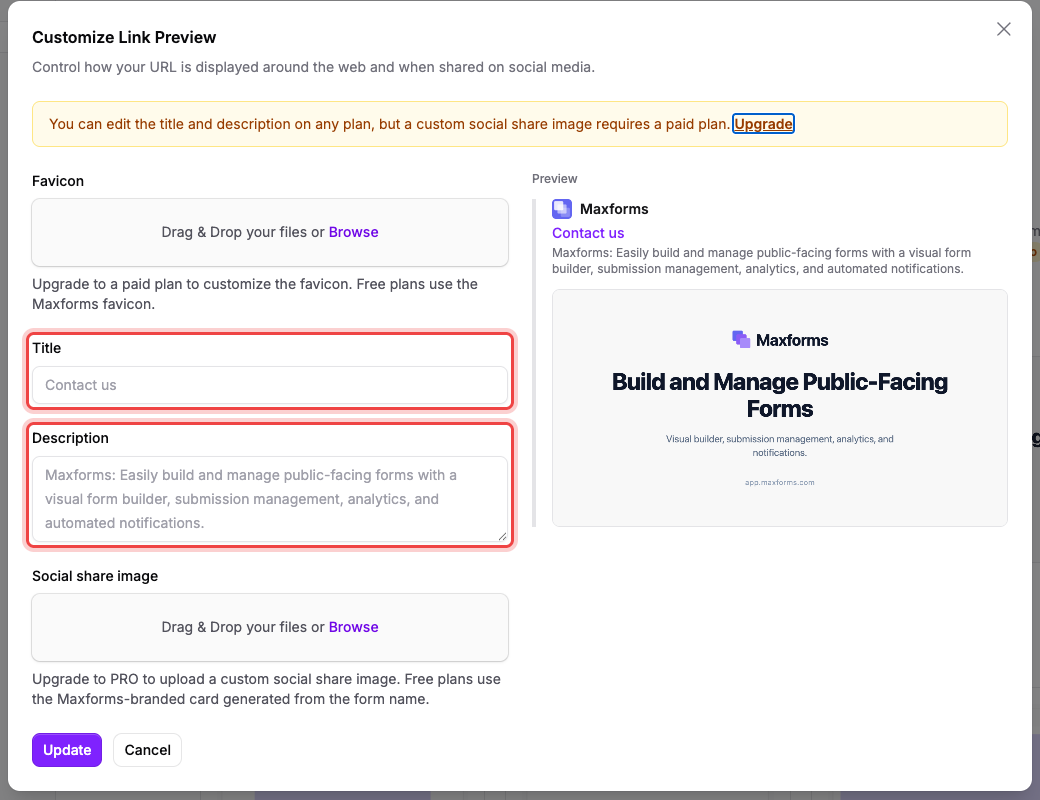Image resolution: width=1040 pixels, height=800 pixels.
Task: Click the social share card thumbnail preview
Action: [x=779, y=408]
